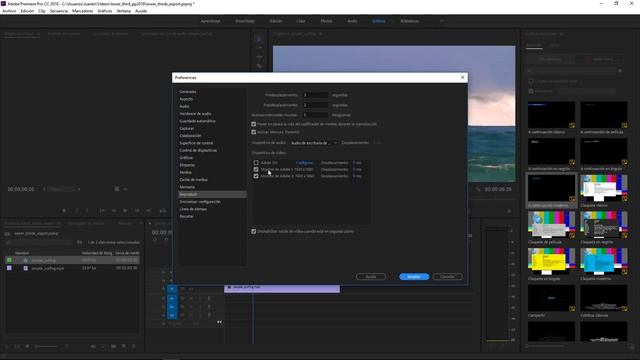
Task: Close the Preferencias dialog
Action: tap(462, 77)
